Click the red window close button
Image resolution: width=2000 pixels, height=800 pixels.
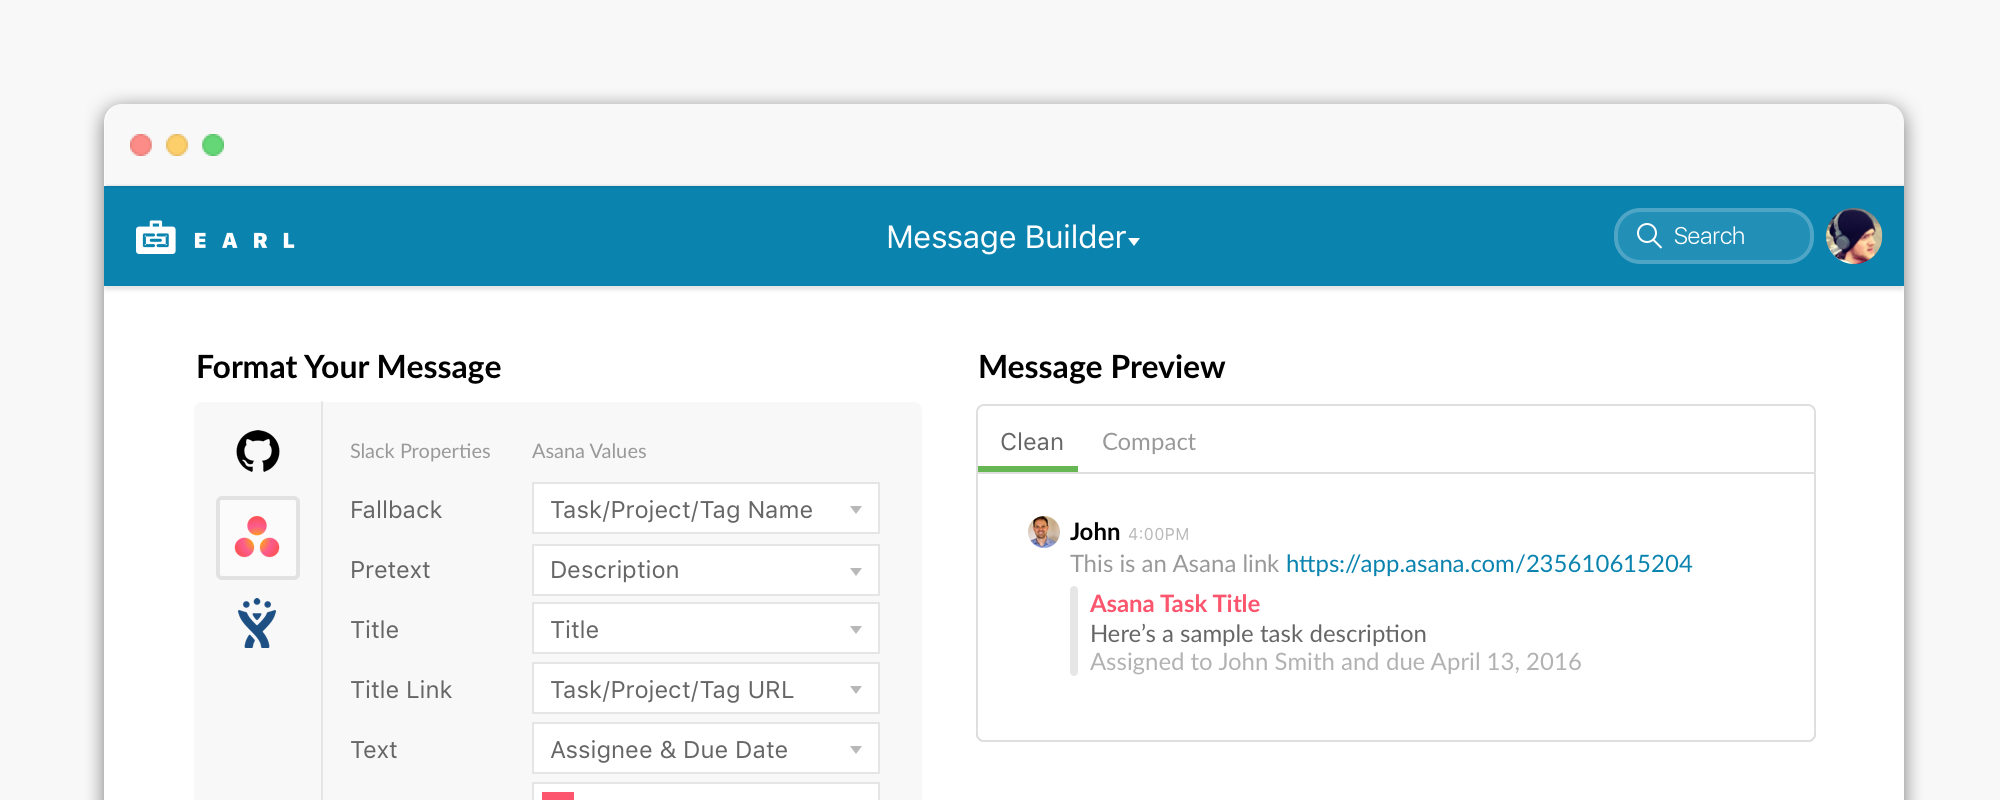pos(141,145)
